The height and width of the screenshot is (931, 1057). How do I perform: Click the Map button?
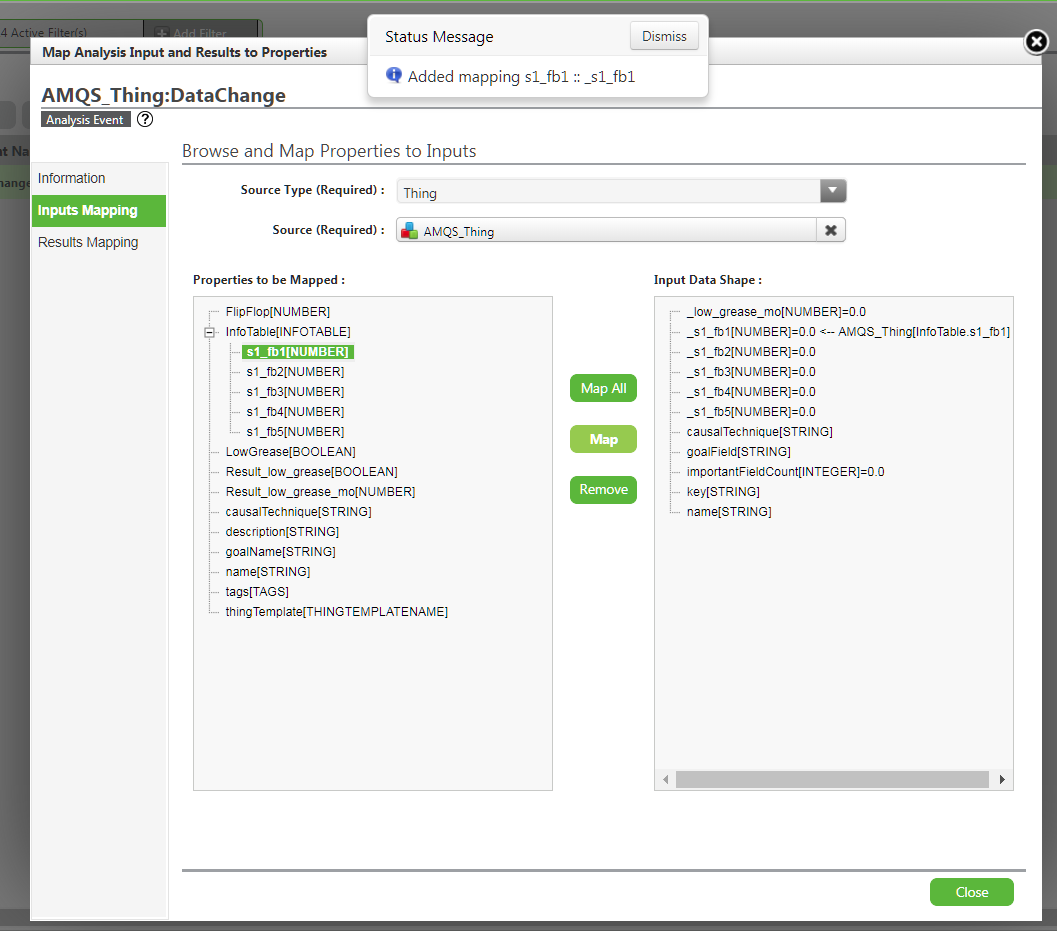[x=603, y=438]
